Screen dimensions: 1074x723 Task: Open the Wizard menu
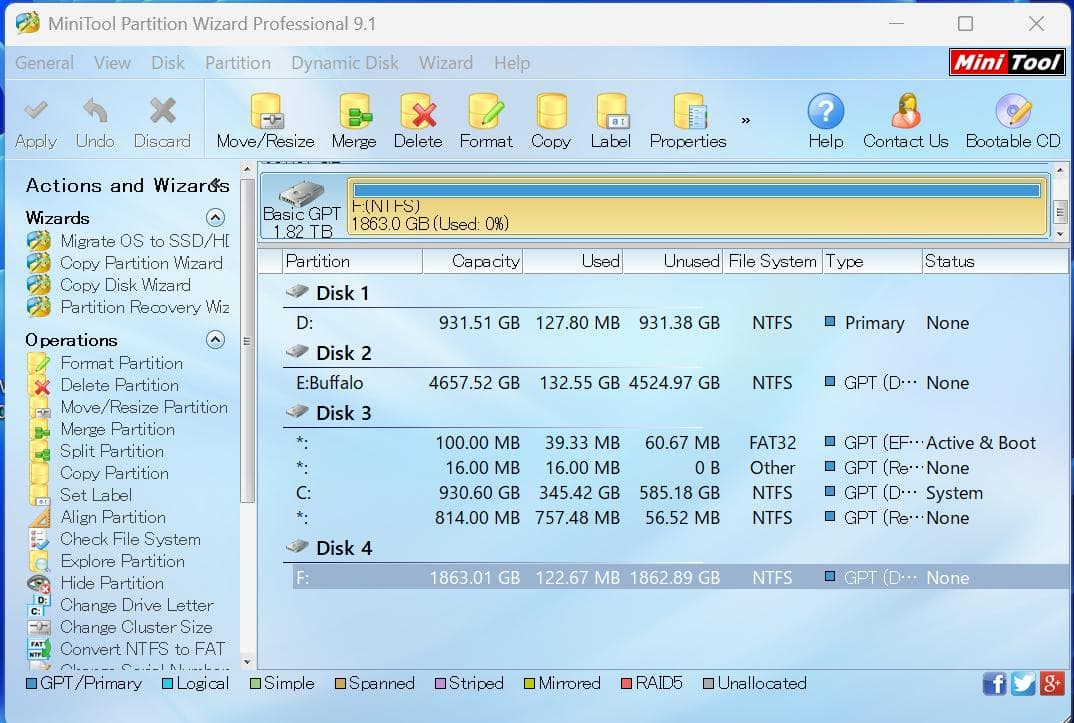pyautogui.click(x=446, y=63)
